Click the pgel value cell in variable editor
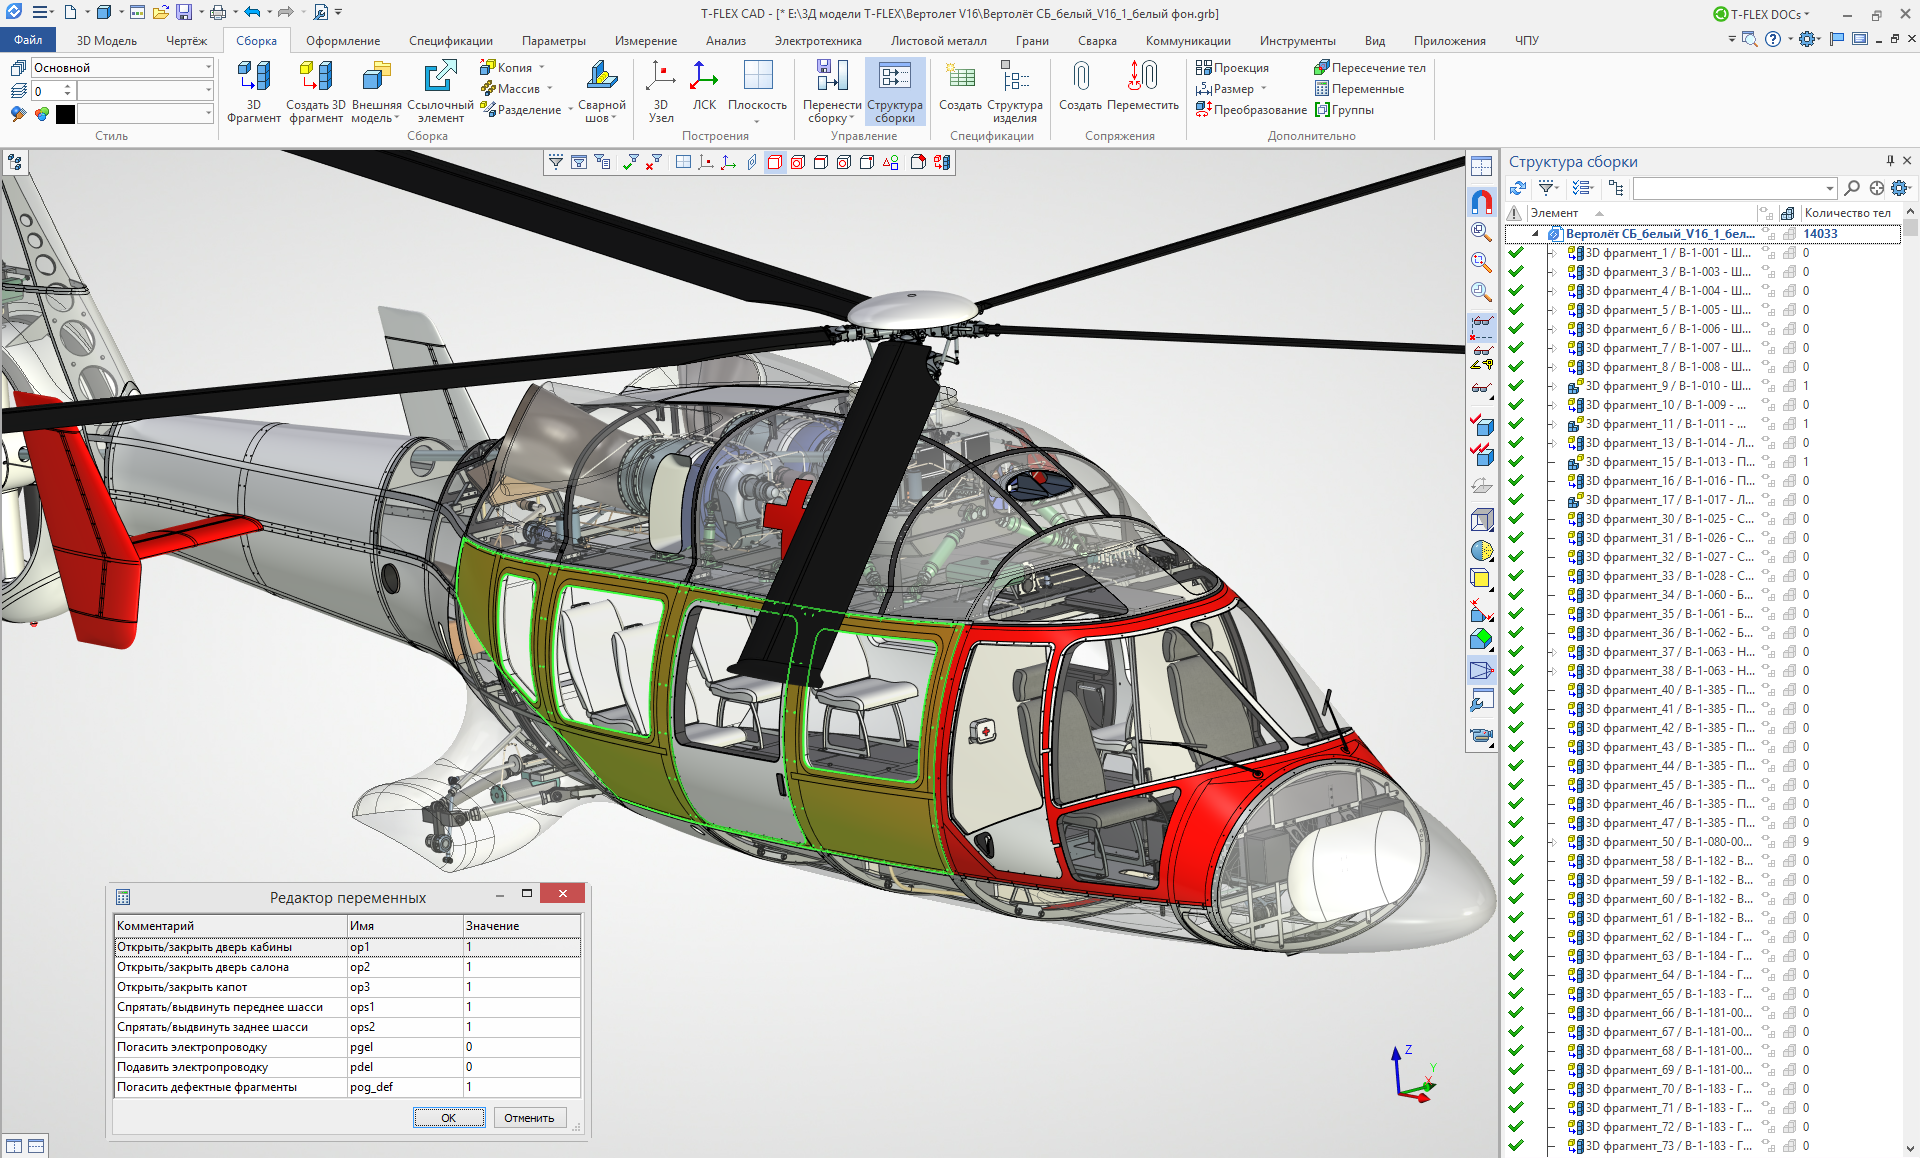This screenshot has height=1158, width=1921. (521, 1047)
